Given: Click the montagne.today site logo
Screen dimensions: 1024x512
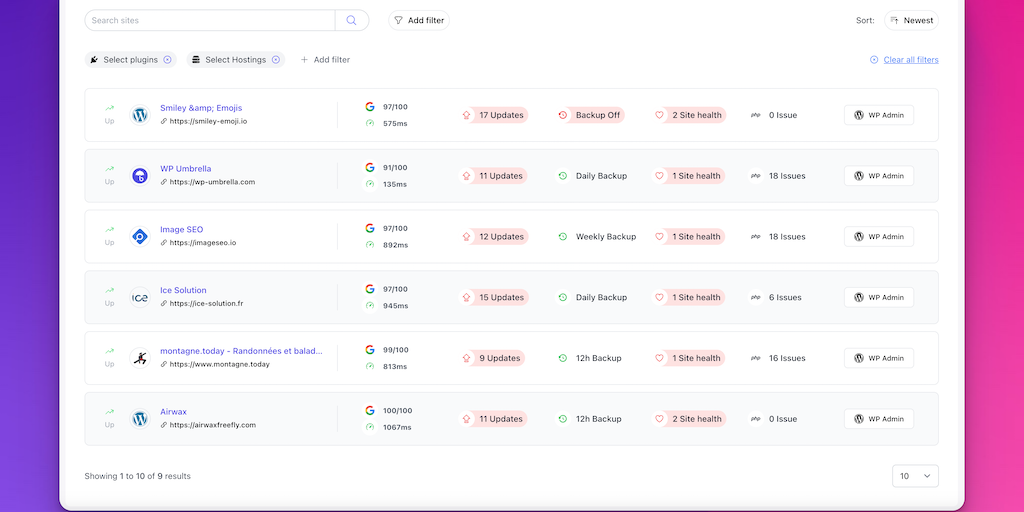Looking at the screenshot, I should pyautogui.click(x=140, y=358).
